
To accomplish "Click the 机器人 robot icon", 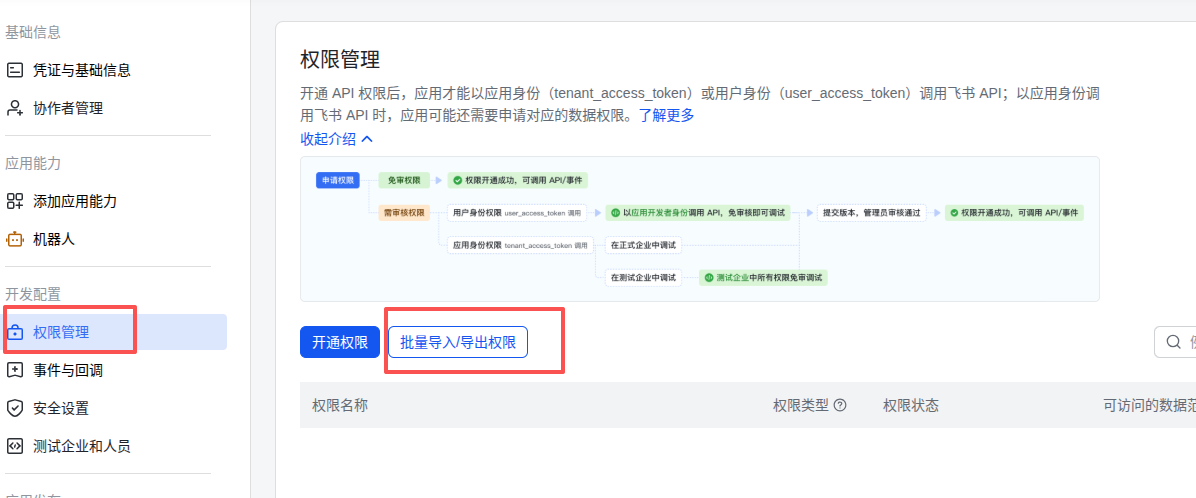I will pyautogui.click(x=15, y=239).
